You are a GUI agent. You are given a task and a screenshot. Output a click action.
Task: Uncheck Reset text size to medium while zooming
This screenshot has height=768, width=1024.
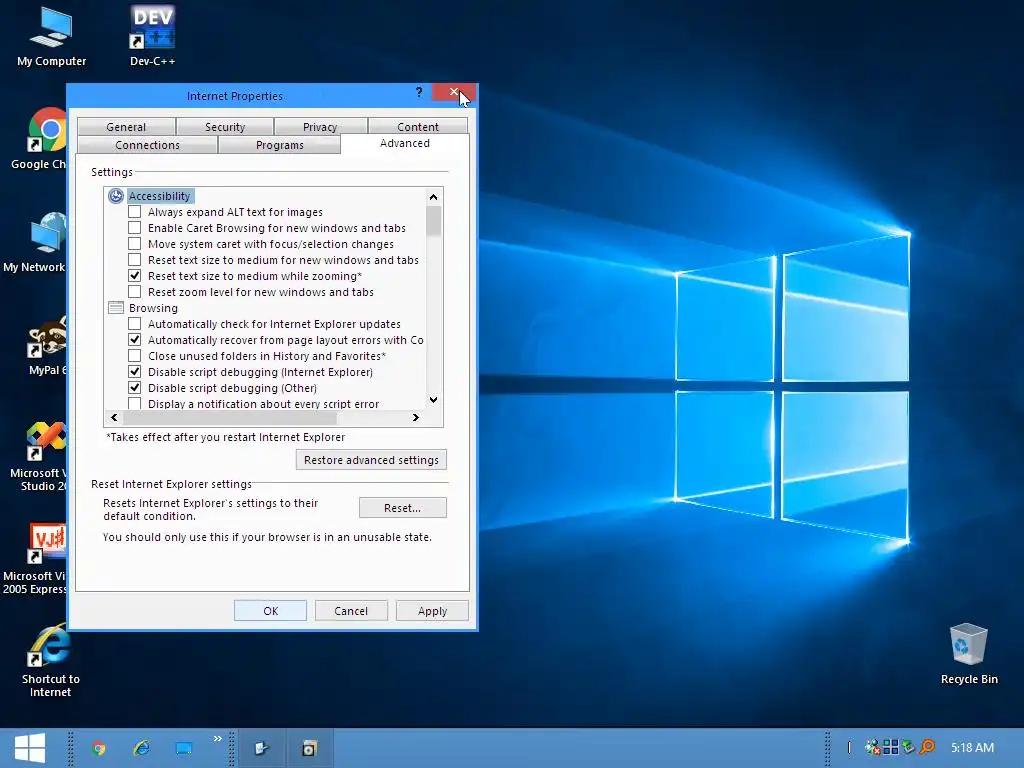[x=134, y=276]
